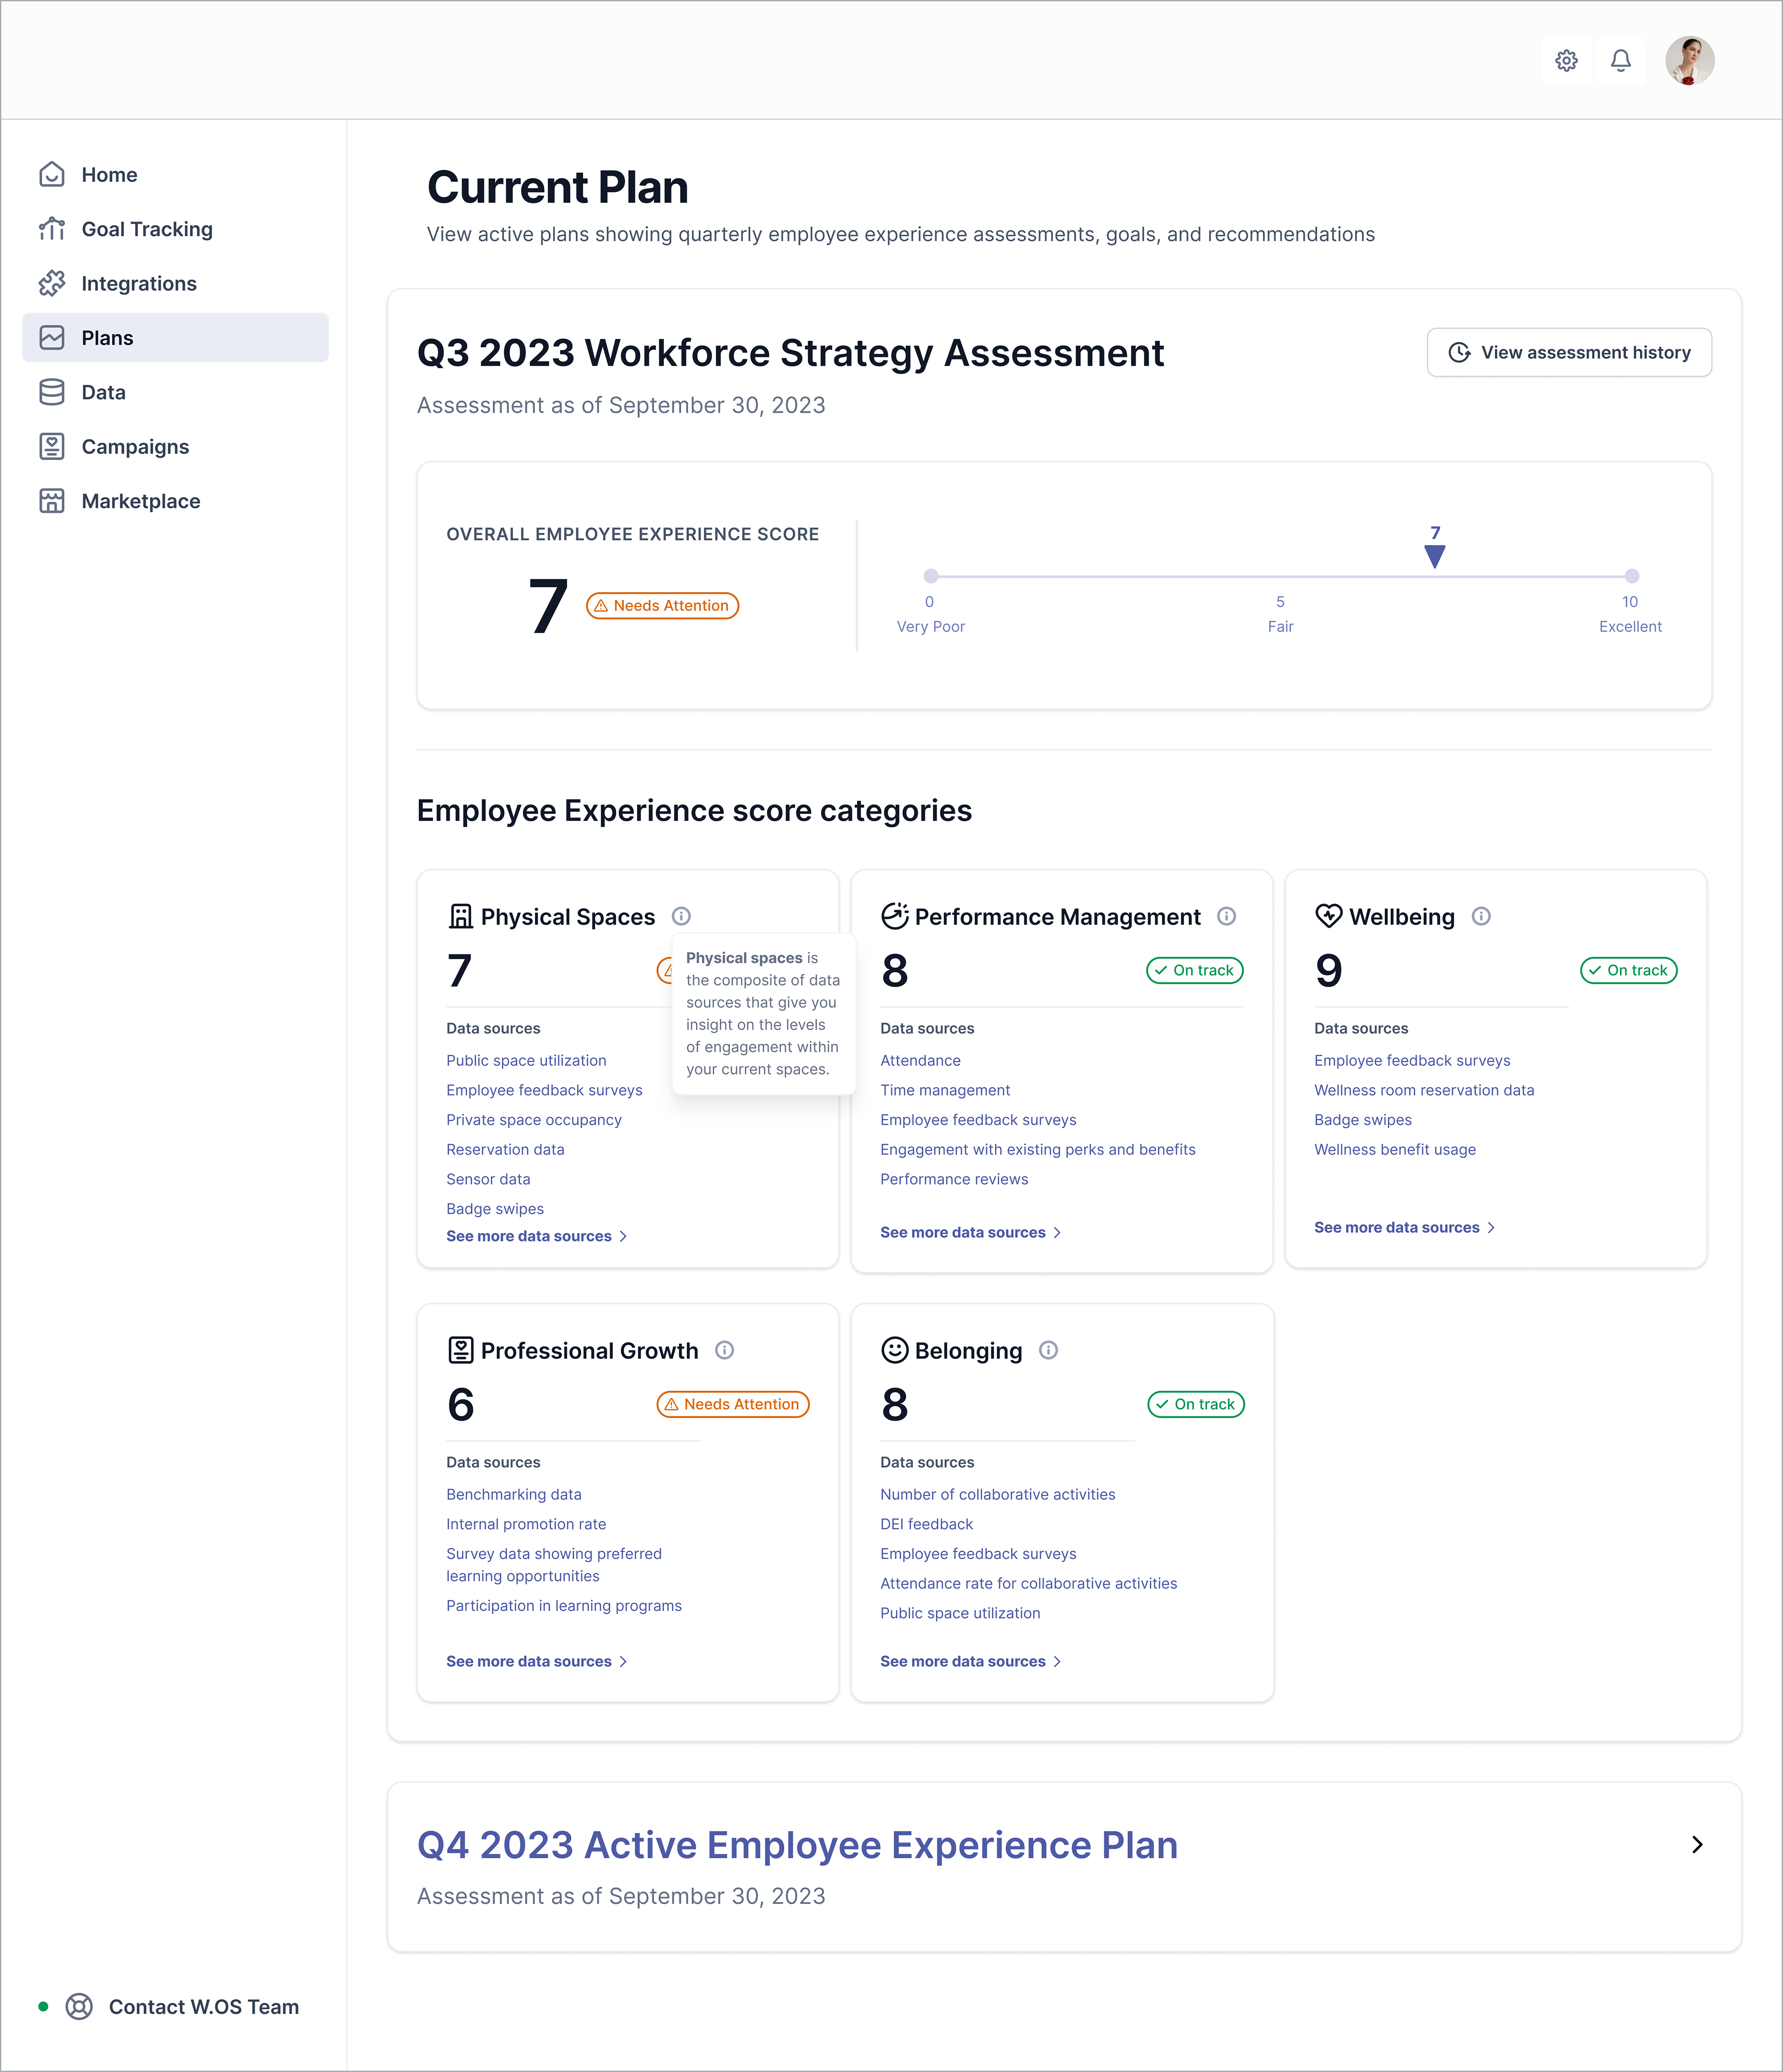The width and height of the screenshot is (1783, 2072).
Task: Expand Performance Management See more data sources
Action: tap(971, 1233)
